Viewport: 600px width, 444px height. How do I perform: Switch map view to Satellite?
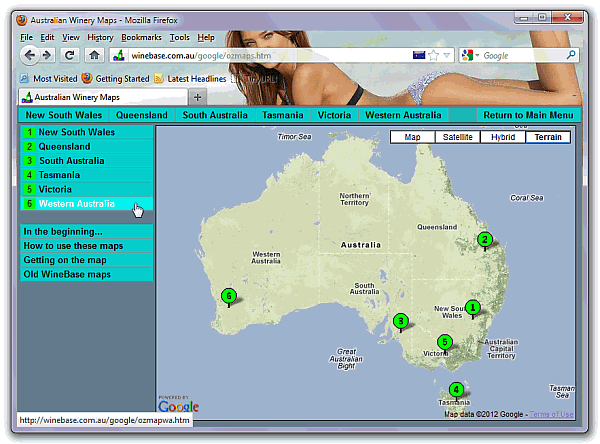(x=458, y=137)
